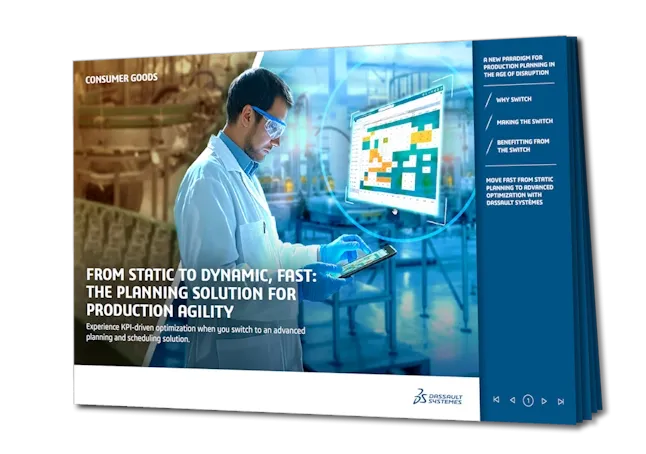Jump to the last page icon
The height and width of the screenshot is (454, 646).
pyautogui.click(x=561, y=401)
